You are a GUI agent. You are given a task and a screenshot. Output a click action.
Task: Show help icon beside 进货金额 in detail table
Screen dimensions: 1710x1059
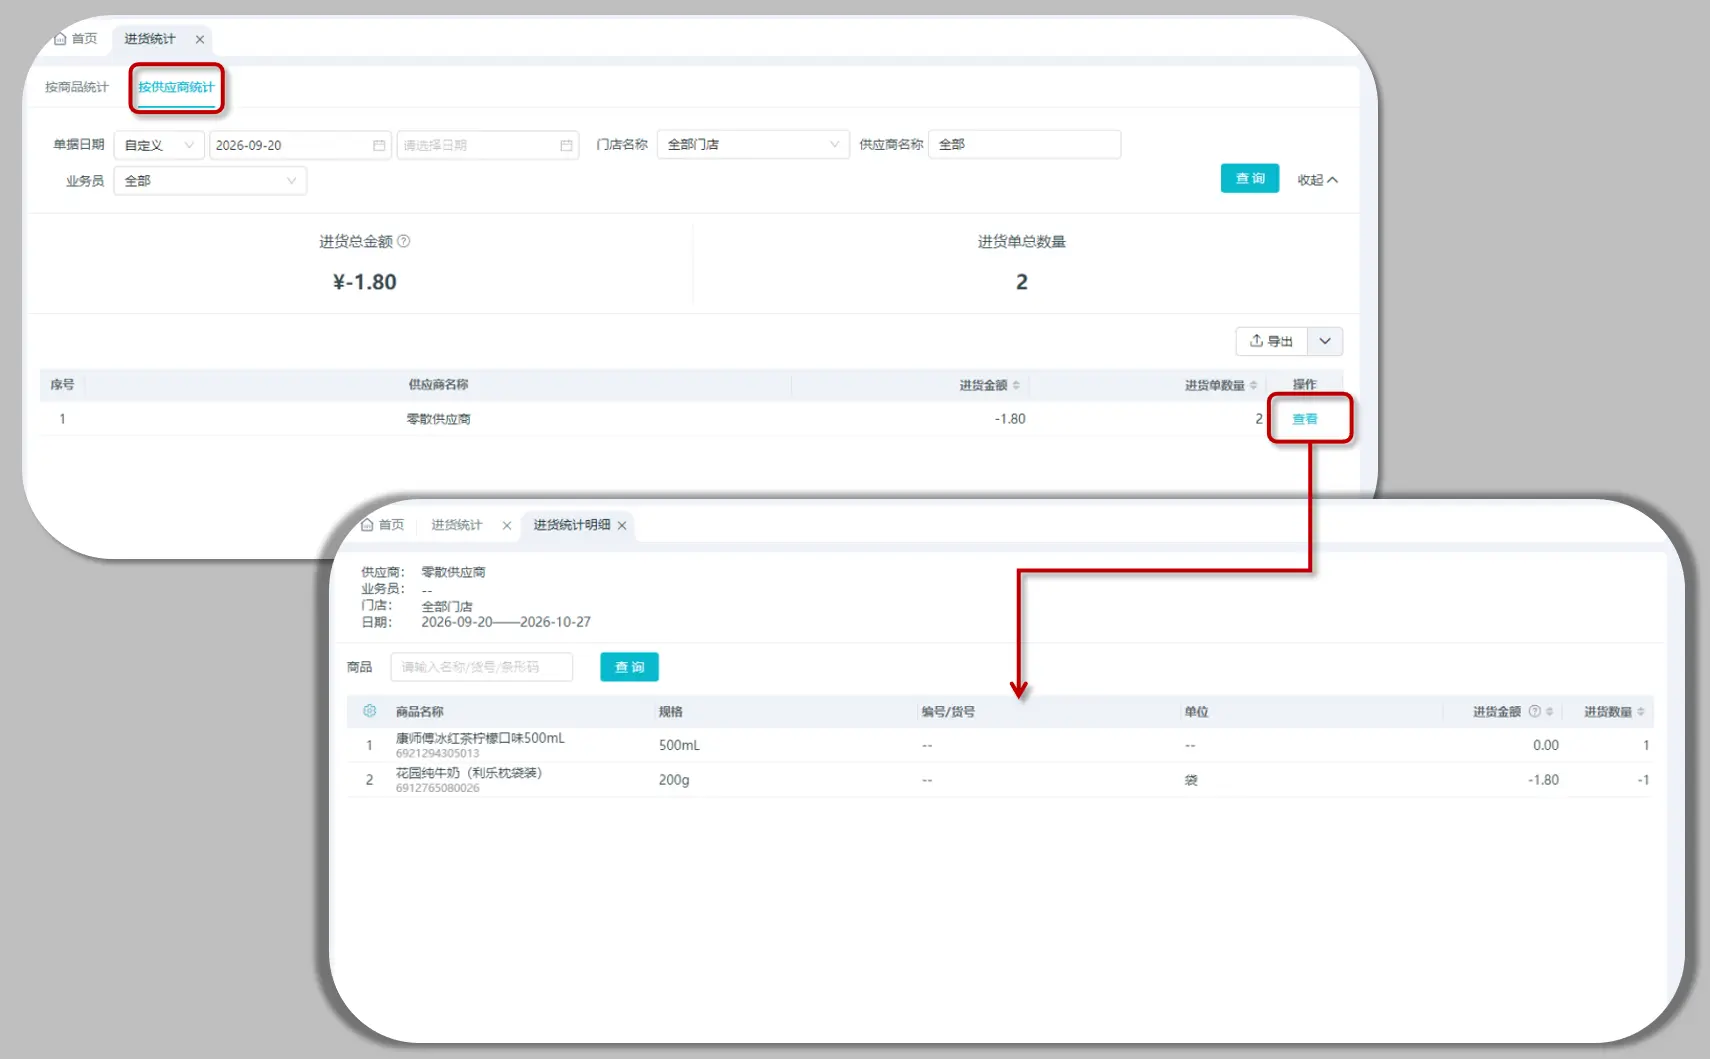(1534, 712)
